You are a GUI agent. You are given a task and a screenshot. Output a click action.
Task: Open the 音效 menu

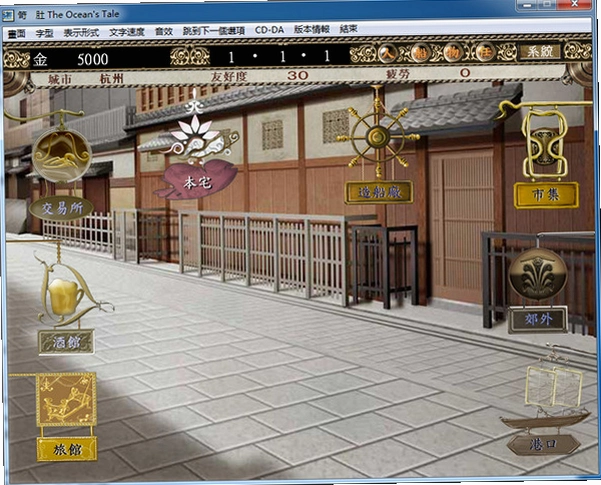164,31
